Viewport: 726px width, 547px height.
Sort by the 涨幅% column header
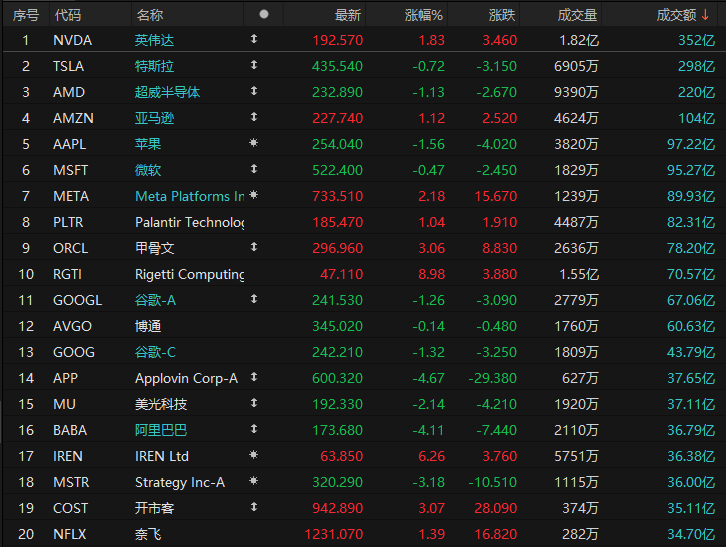(x=424, y=15)
